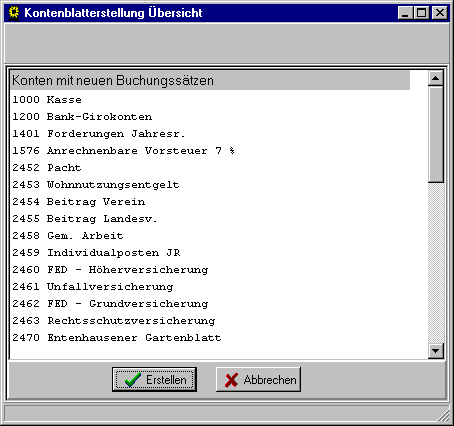Click the Erstellen button
Screen dimensions: 454x426
pyautogui.click(x=154, y=379)
